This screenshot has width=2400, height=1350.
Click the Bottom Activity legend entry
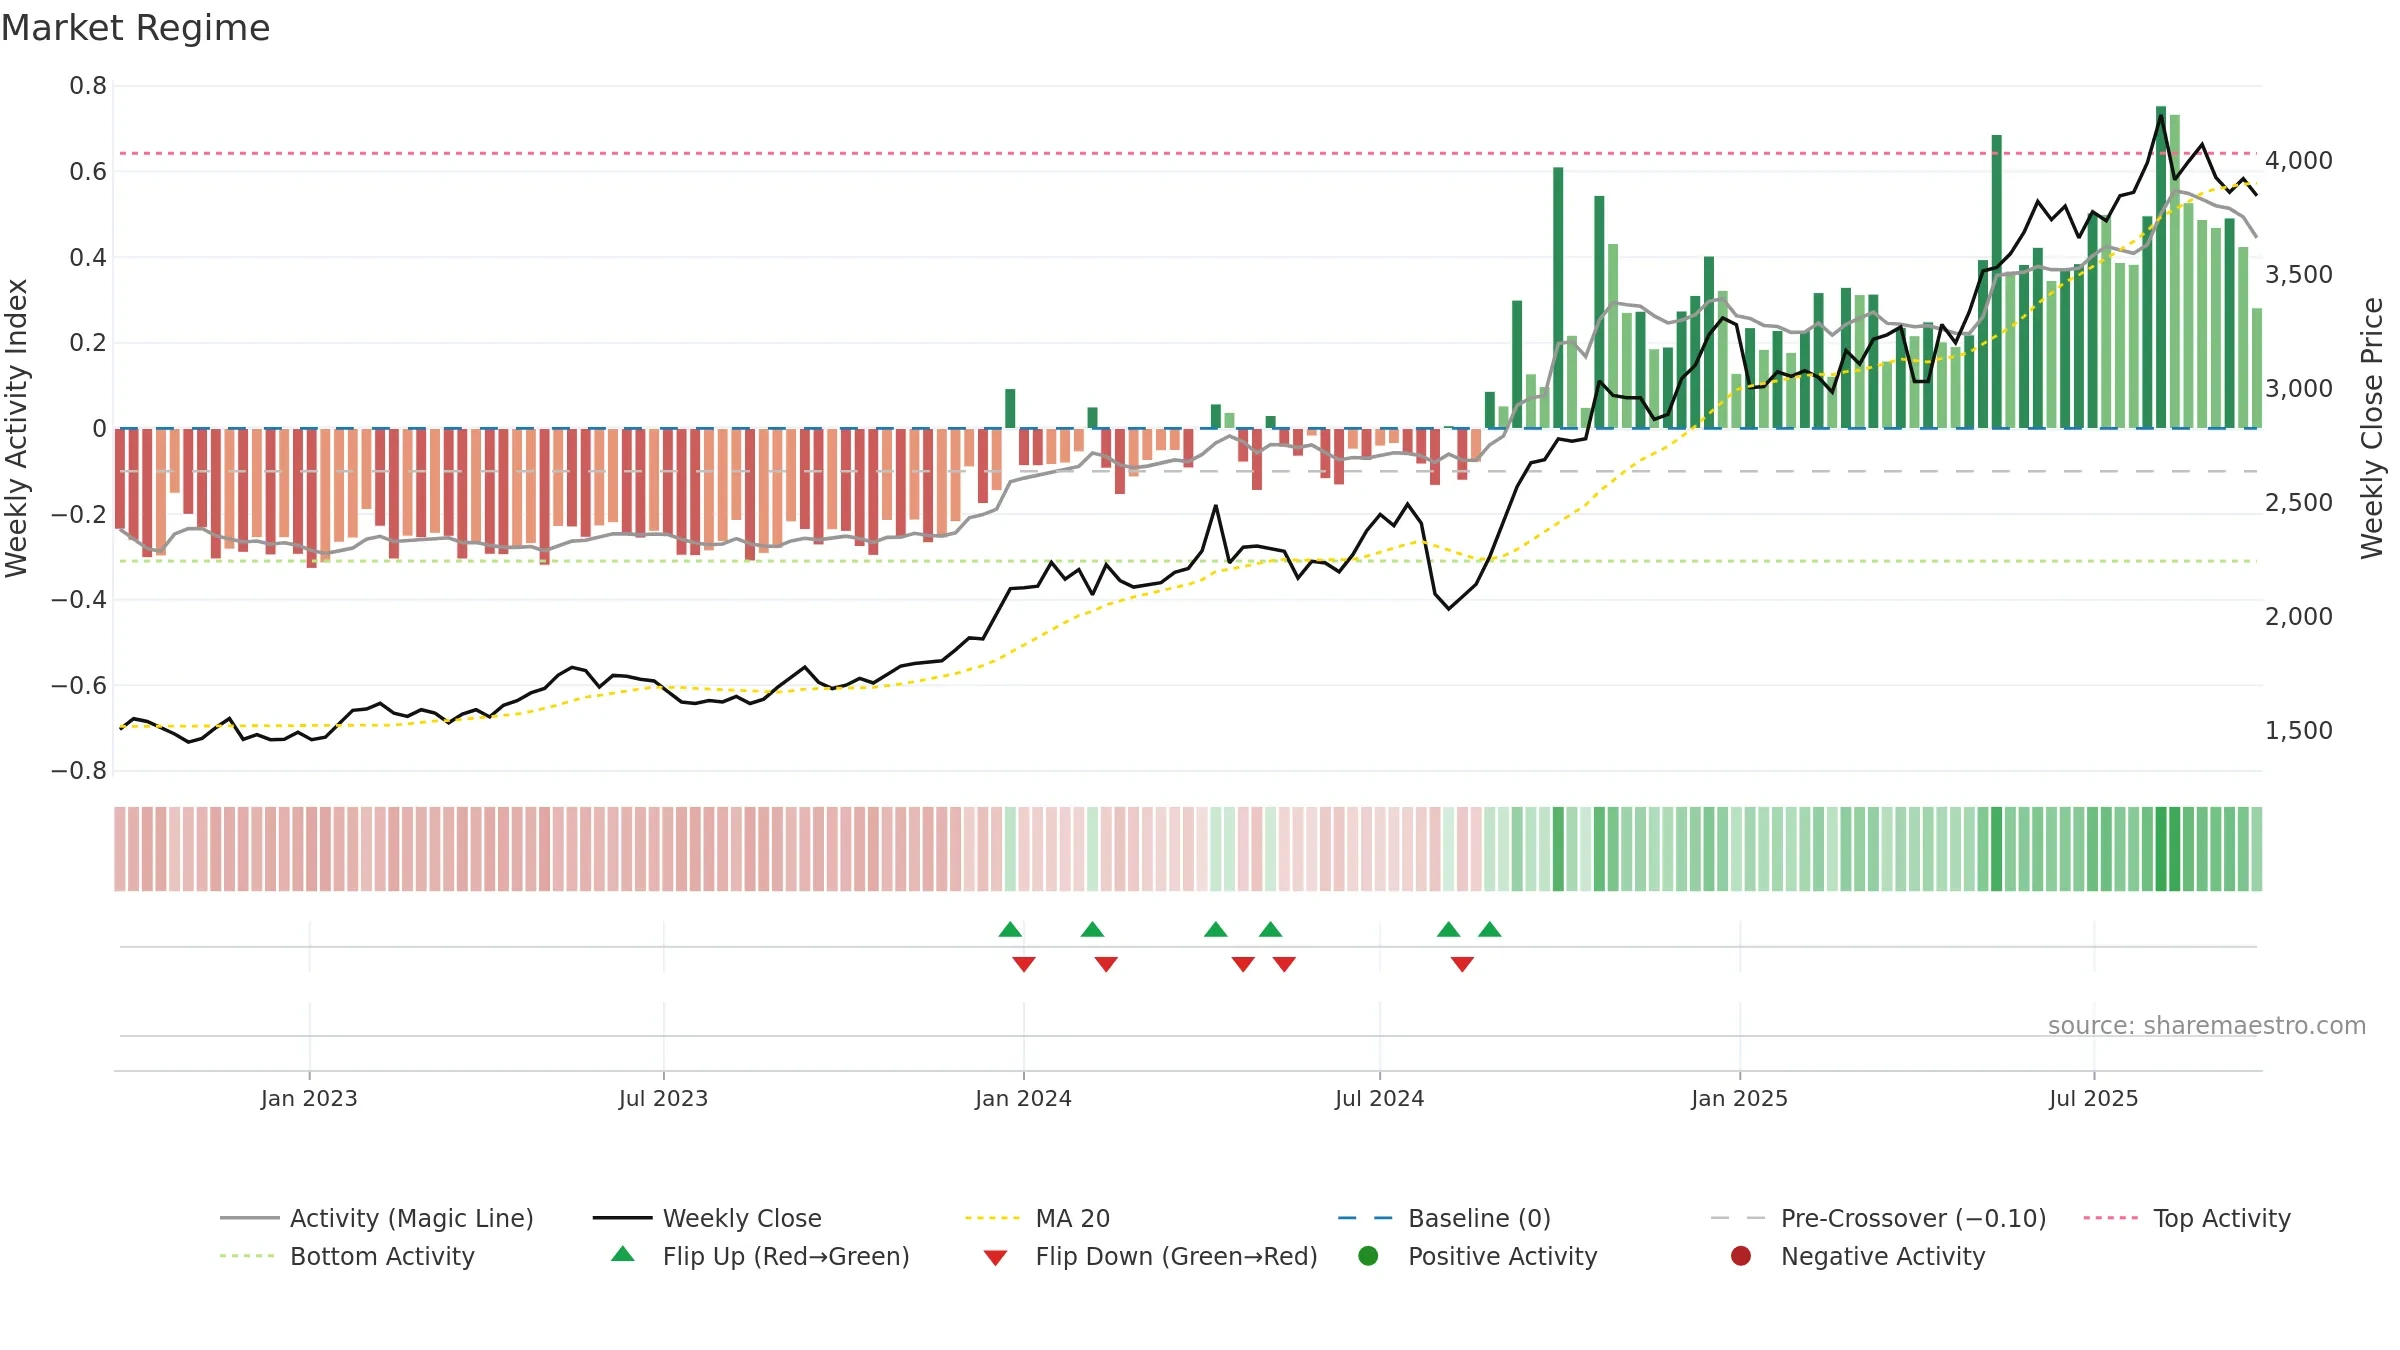pos(347,1256)
